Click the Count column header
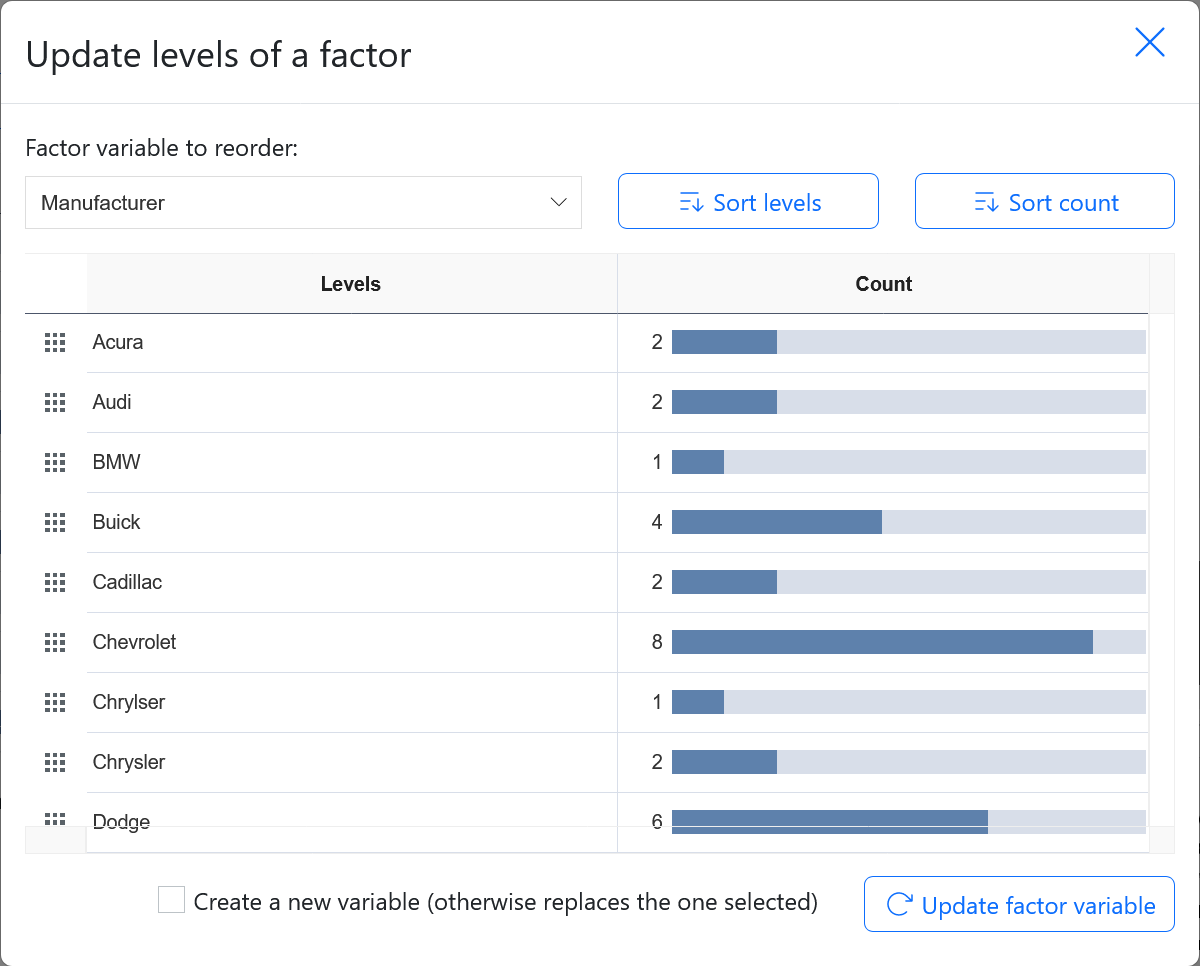 coord(883,284)
